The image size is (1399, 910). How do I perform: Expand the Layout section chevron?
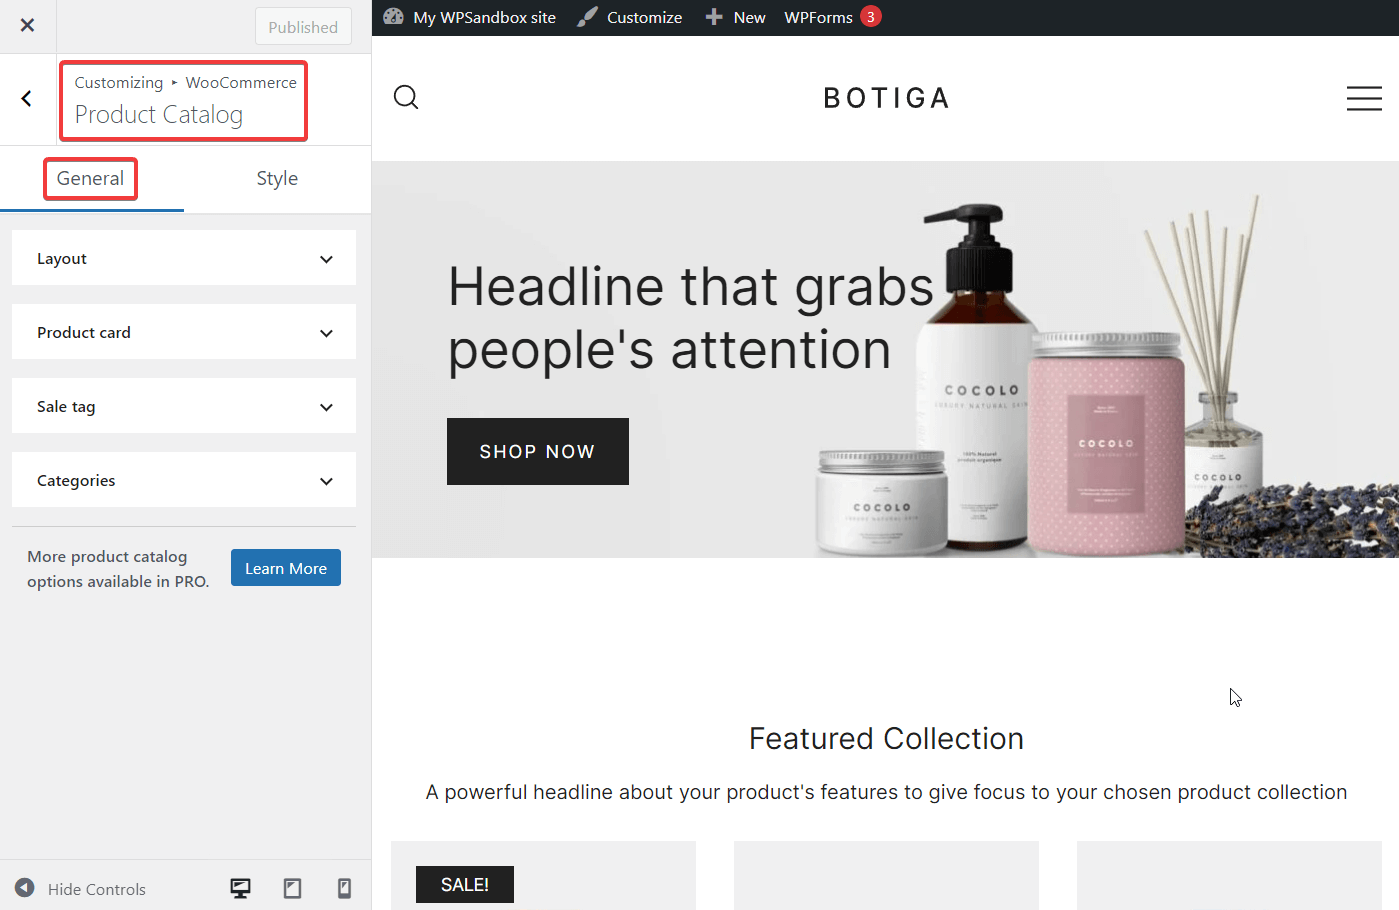tap(326, 259)
